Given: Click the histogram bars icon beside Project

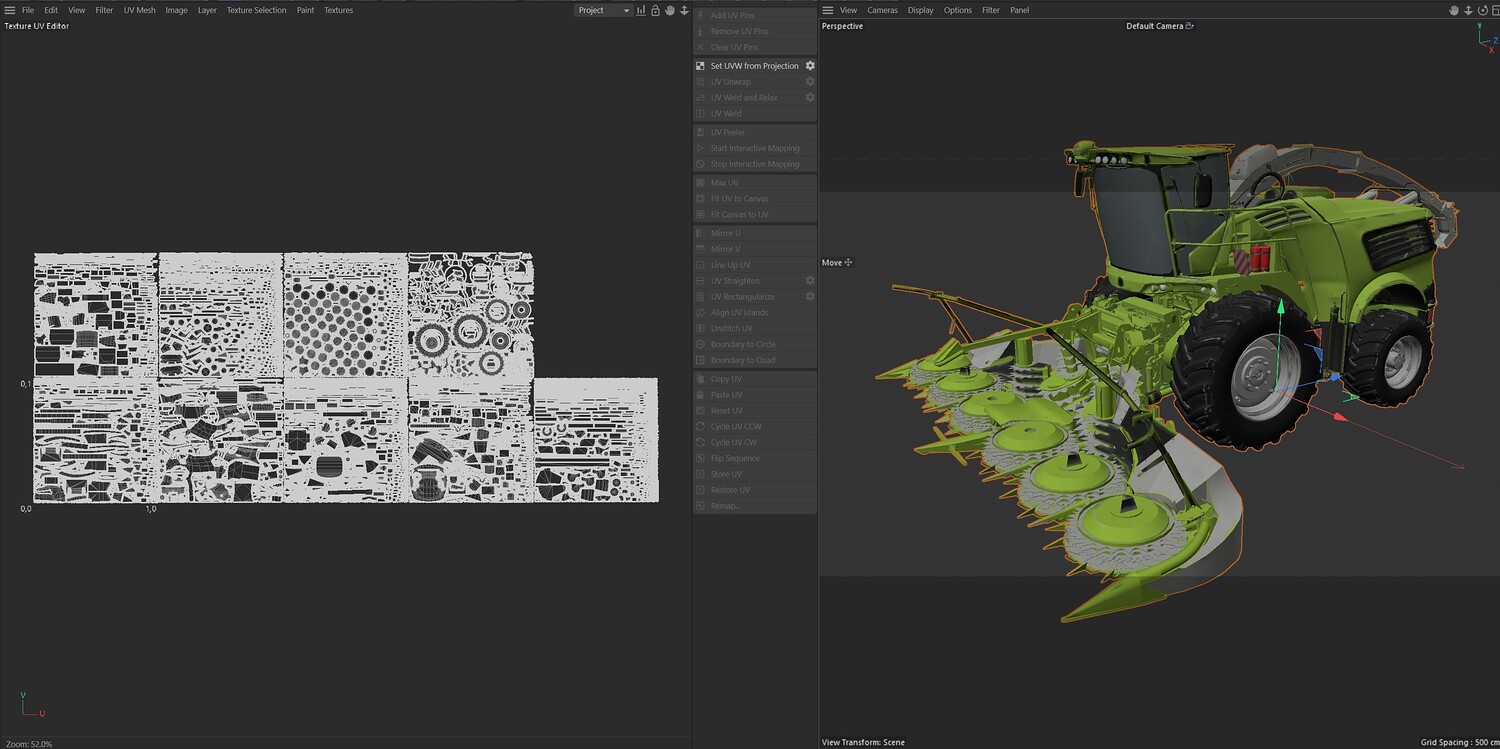Looking at the screenshot, I should [x=641, y=10].
